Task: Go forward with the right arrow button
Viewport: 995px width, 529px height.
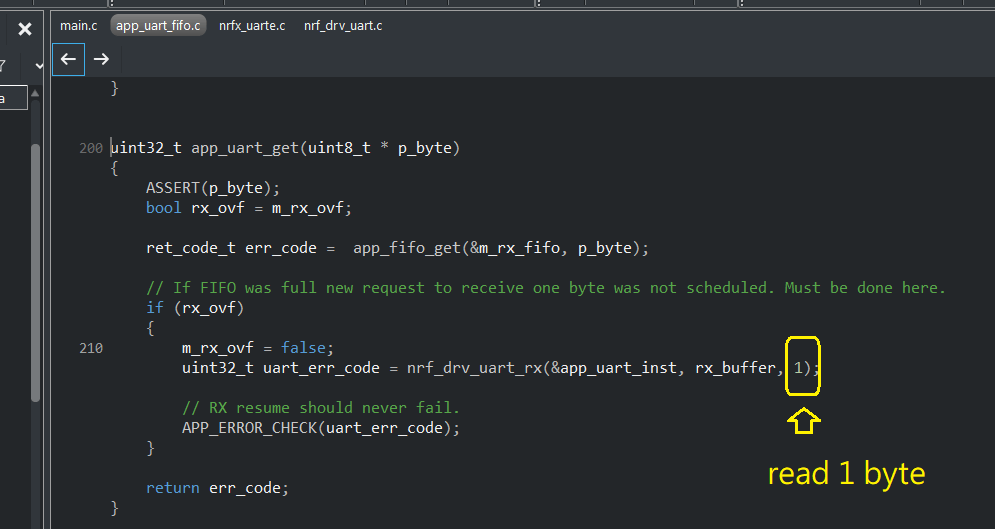Action: tap(101, 60)
